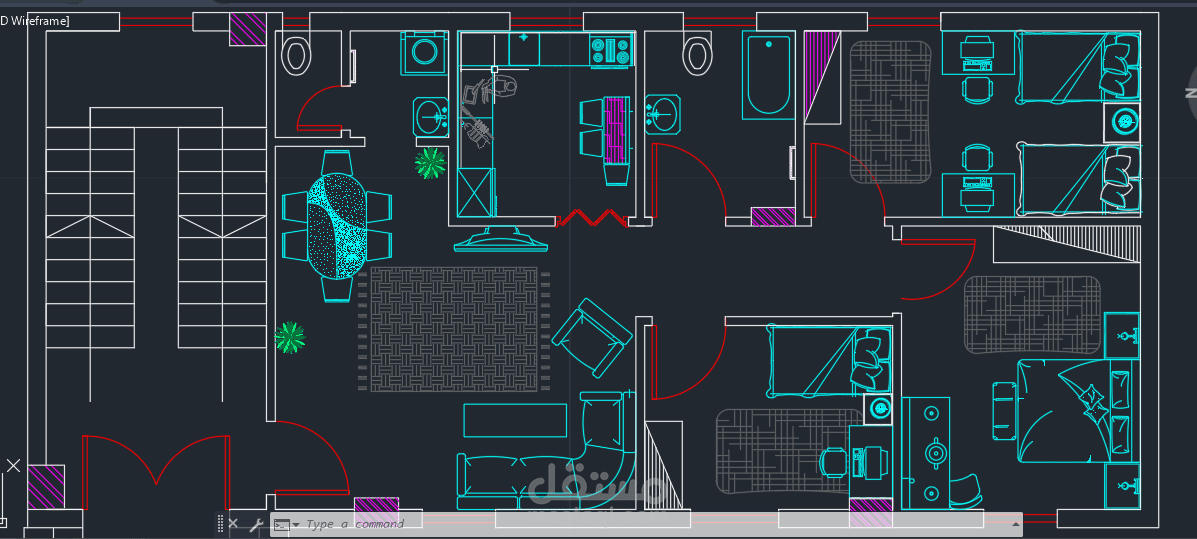The width and height of the screenshot is (1197, 539).
Task: Expand command history arrow at command line end
Action: tap(1016, 524)
